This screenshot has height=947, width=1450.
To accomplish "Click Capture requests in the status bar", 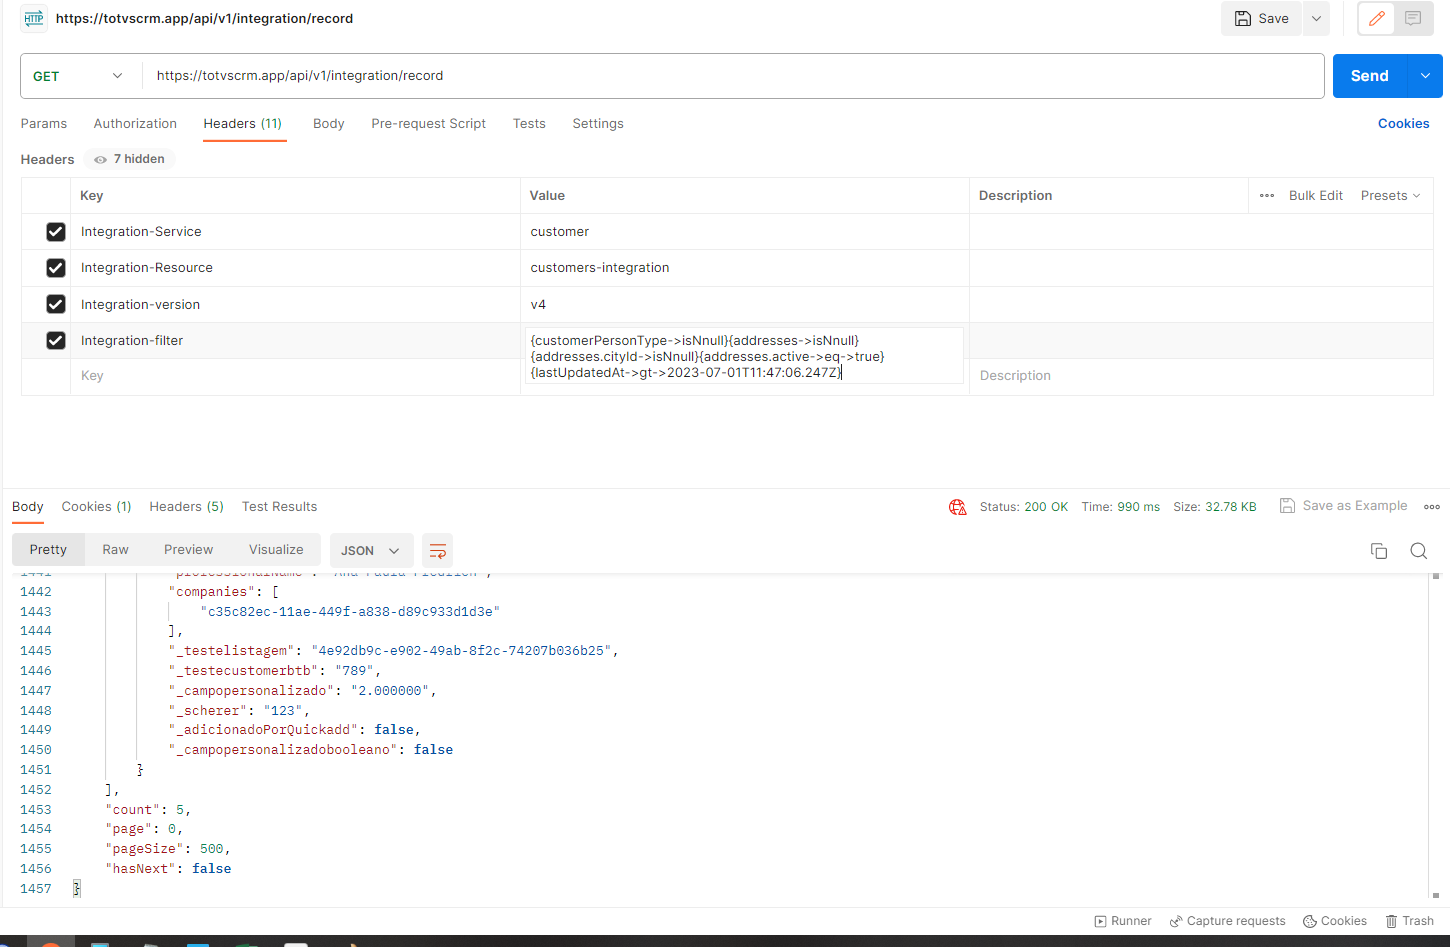I will [1228, 921].
